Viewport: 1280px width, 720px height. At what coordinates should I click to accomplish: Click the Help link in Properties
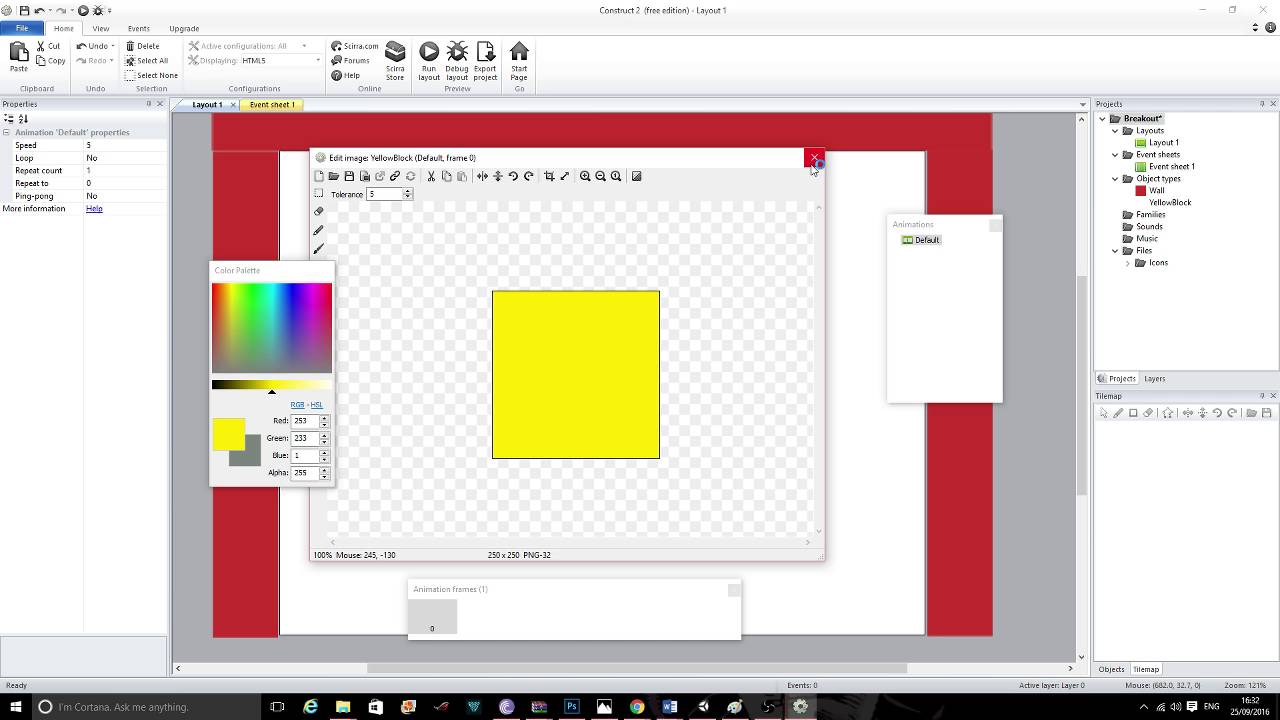94,209
